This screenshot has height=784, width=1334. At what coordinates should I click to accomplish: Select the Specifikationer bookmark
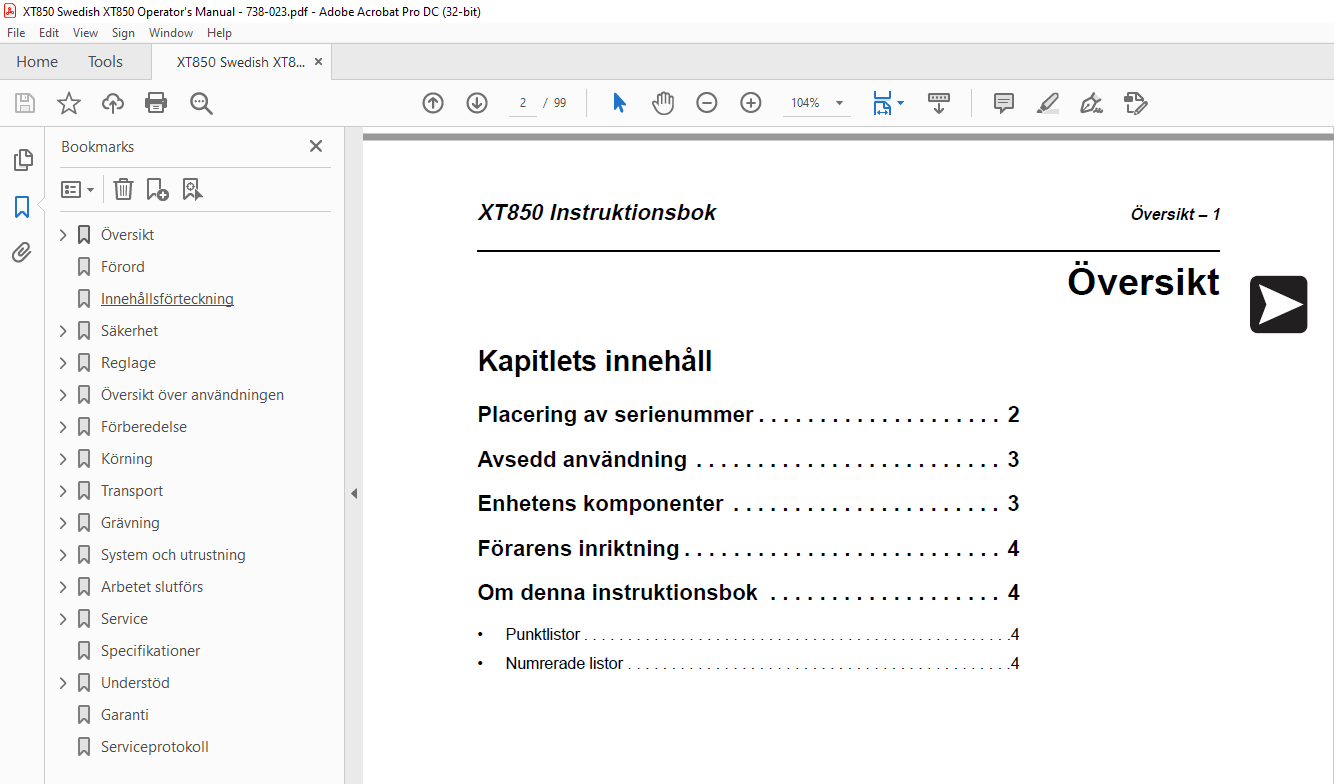[150, 651]
